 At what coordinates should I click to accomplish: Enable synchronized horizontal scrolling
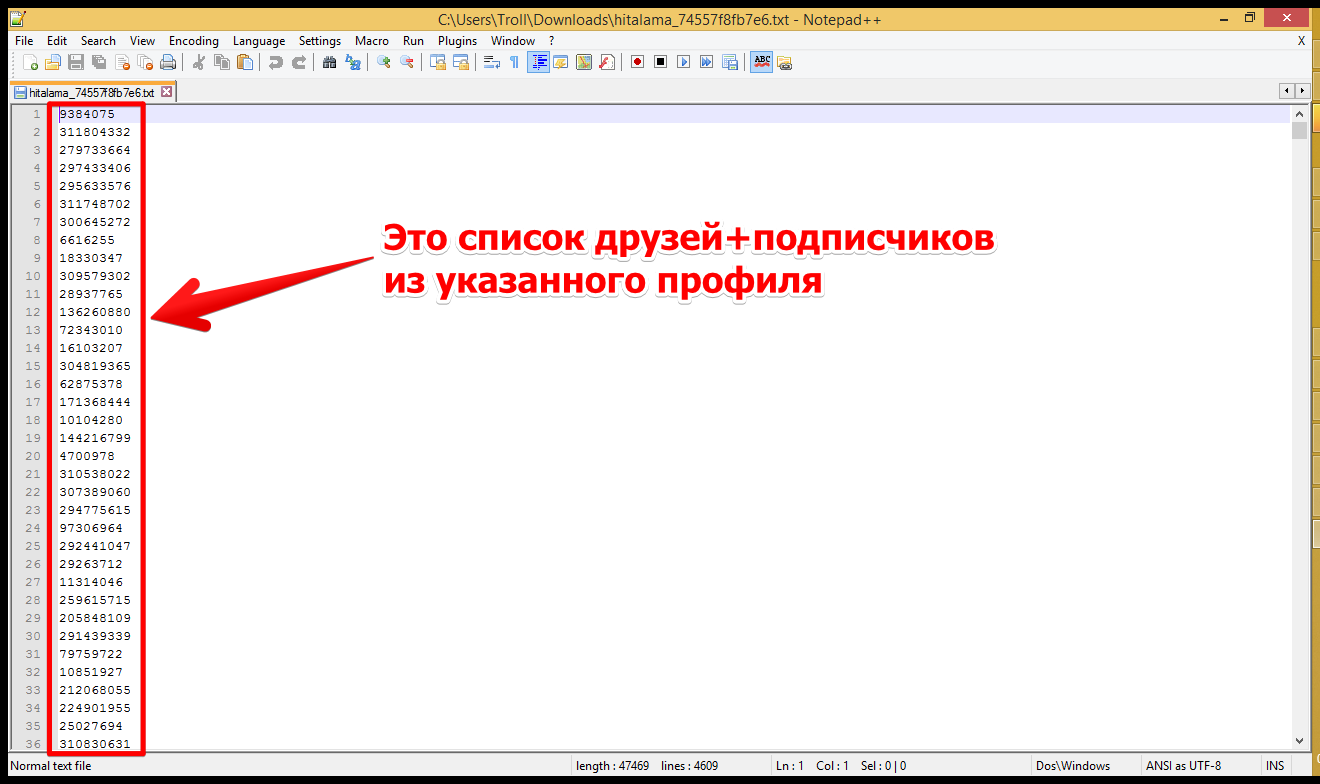[460, 62]
